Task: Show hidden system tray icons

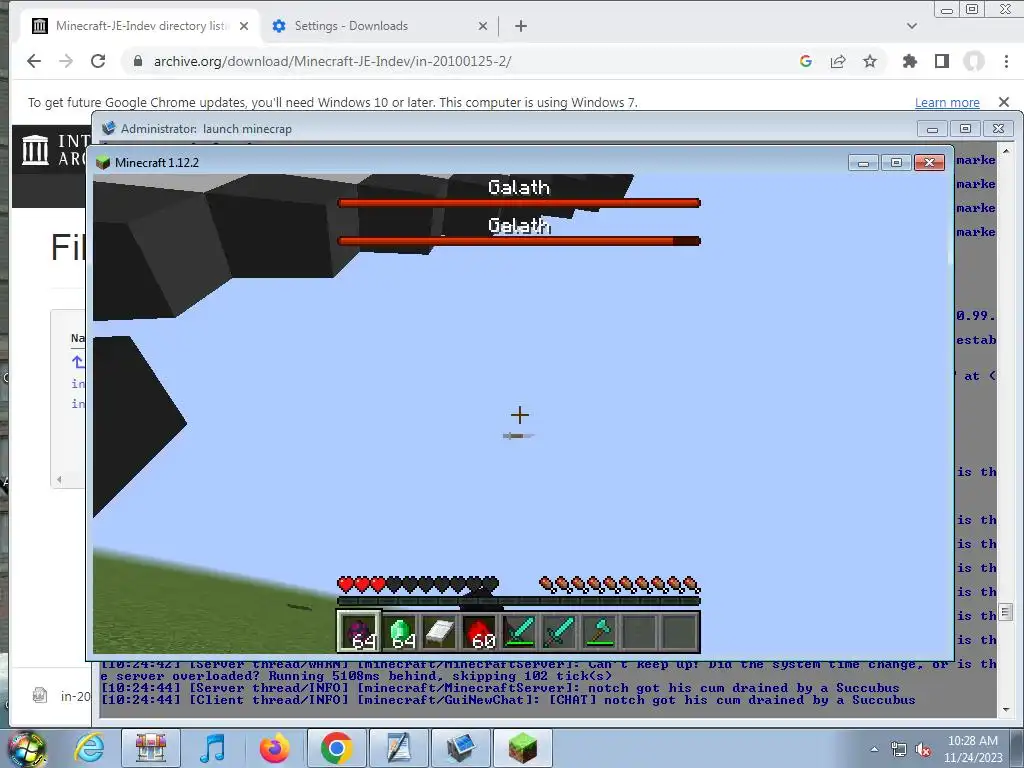Action: tap(874, 749)
